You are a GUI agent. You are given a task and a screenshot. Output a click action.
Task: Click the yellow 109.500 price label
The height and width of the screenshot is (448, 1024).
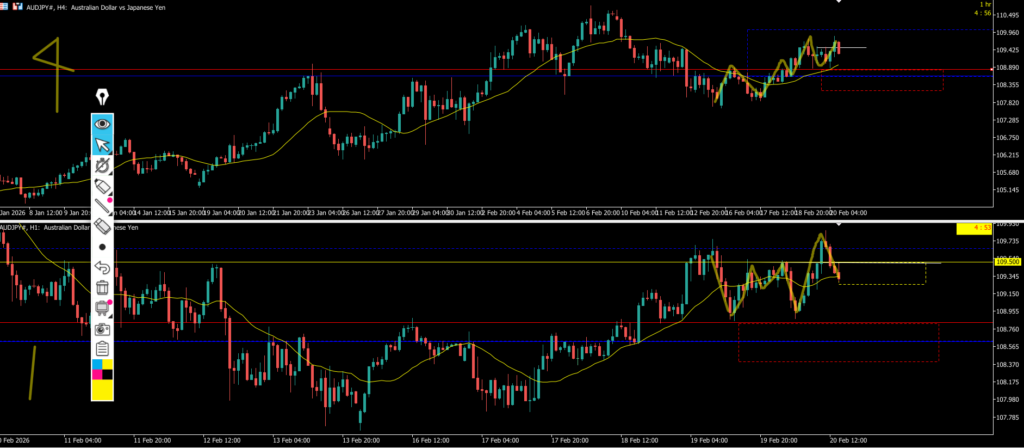(x=1006, y=263)
